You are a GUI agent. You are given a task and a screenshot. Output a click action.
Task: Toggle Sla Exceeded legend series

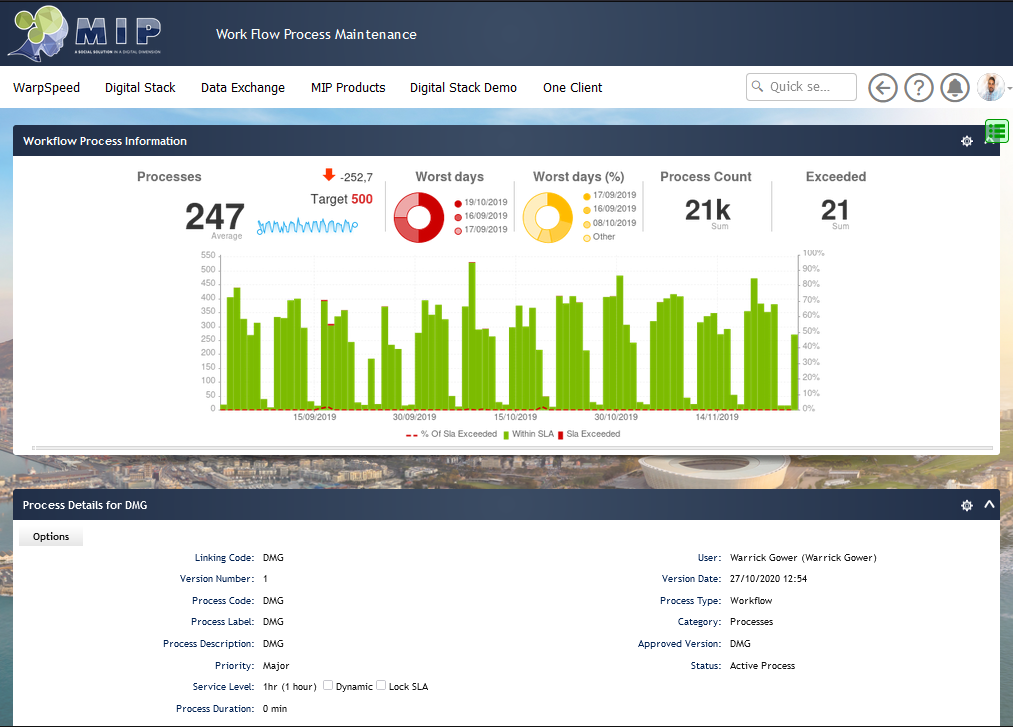[x=590, y=434]
